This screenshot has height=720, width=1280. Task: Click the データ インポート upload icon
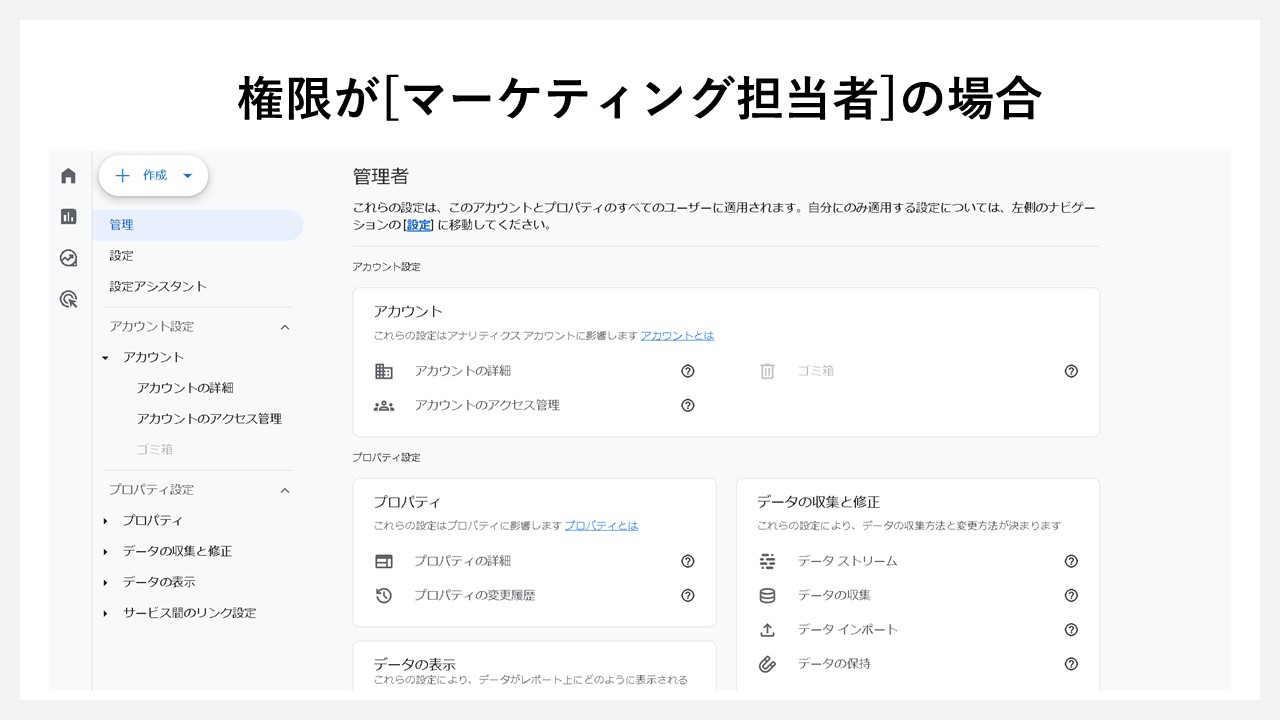[x=767, y=629]
